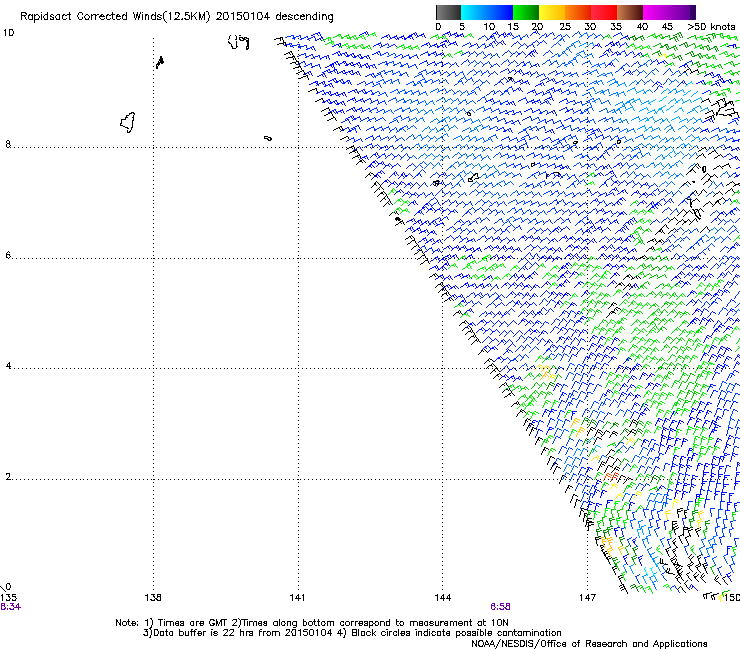740x650 pixels.
Task: Click the longitude '135' axis label
Action: (8, 598)
